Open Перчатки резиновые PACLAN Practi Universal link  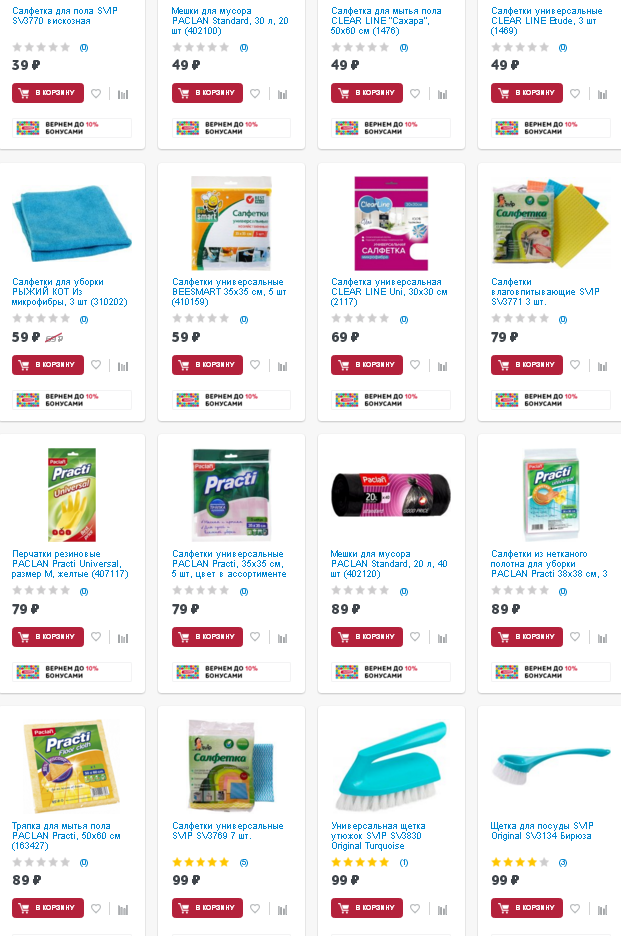(x=70, y=564)
